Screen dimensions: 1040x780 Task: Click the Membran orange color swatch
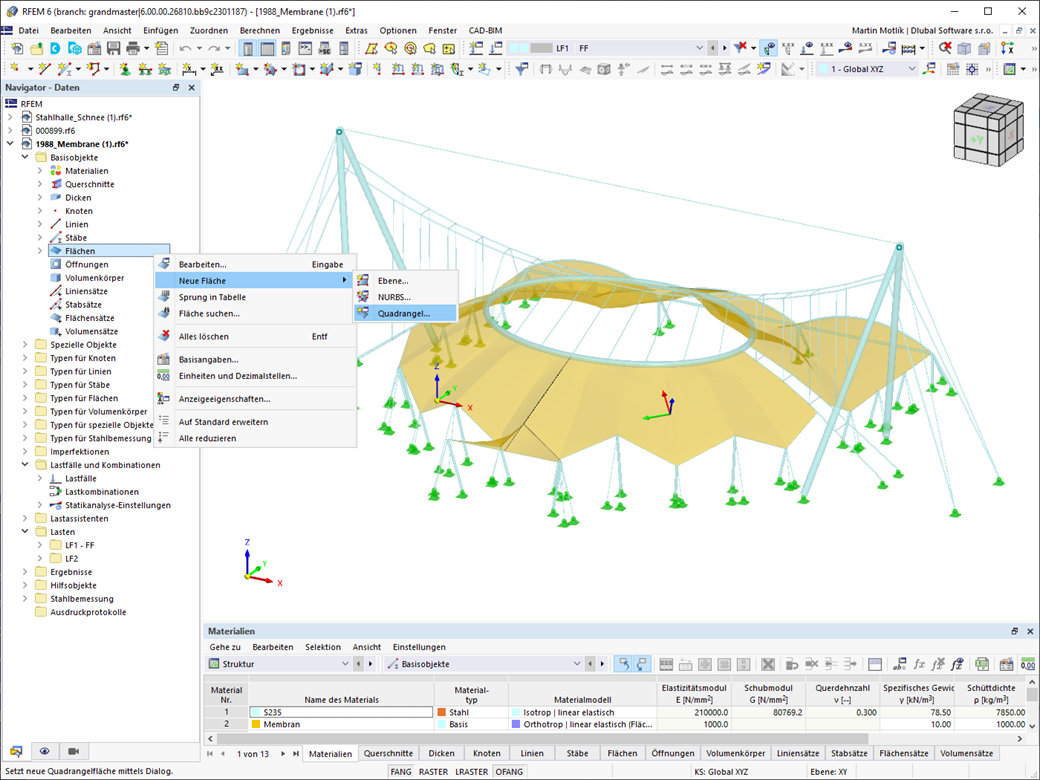(255, 724)
